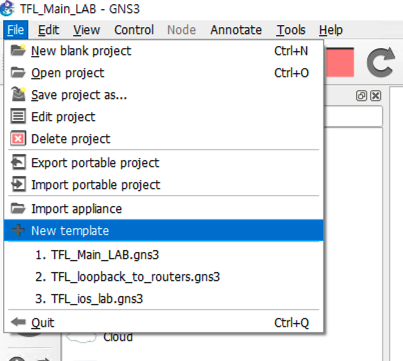Click the reload arrow toolbar icon
The width and height of the screenshot is (403, 361).
pos(381,62)
